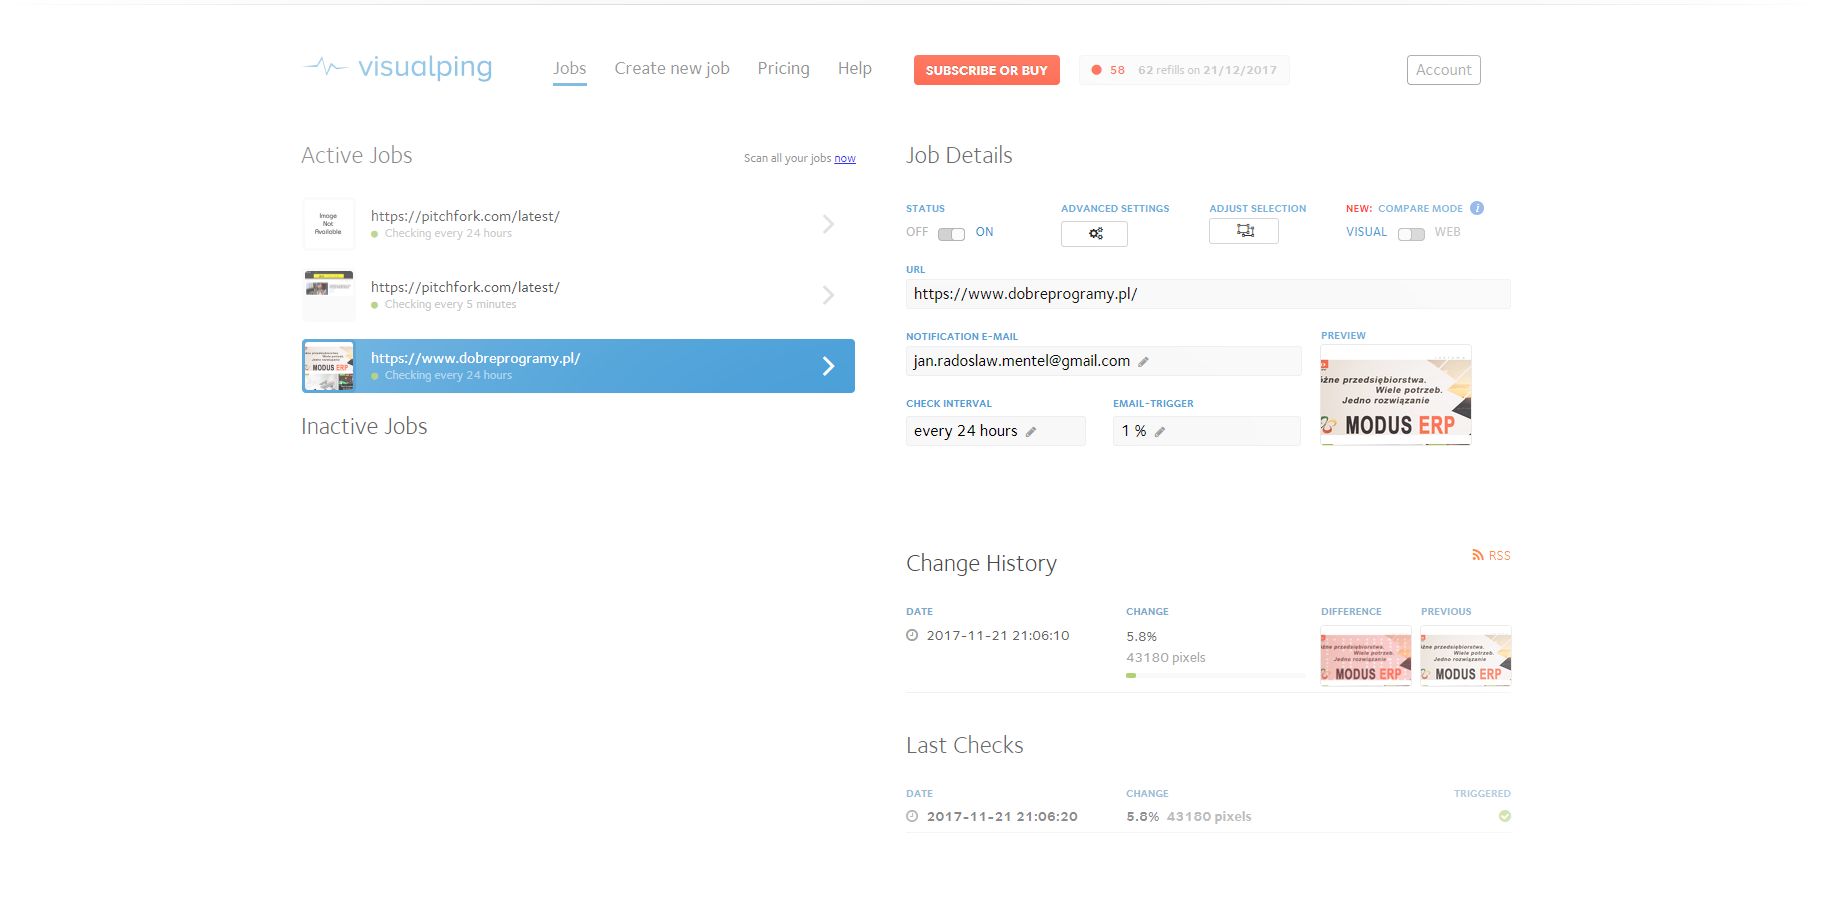Edit the email-trigger percent pencil icon

[x=1160, y=431]
